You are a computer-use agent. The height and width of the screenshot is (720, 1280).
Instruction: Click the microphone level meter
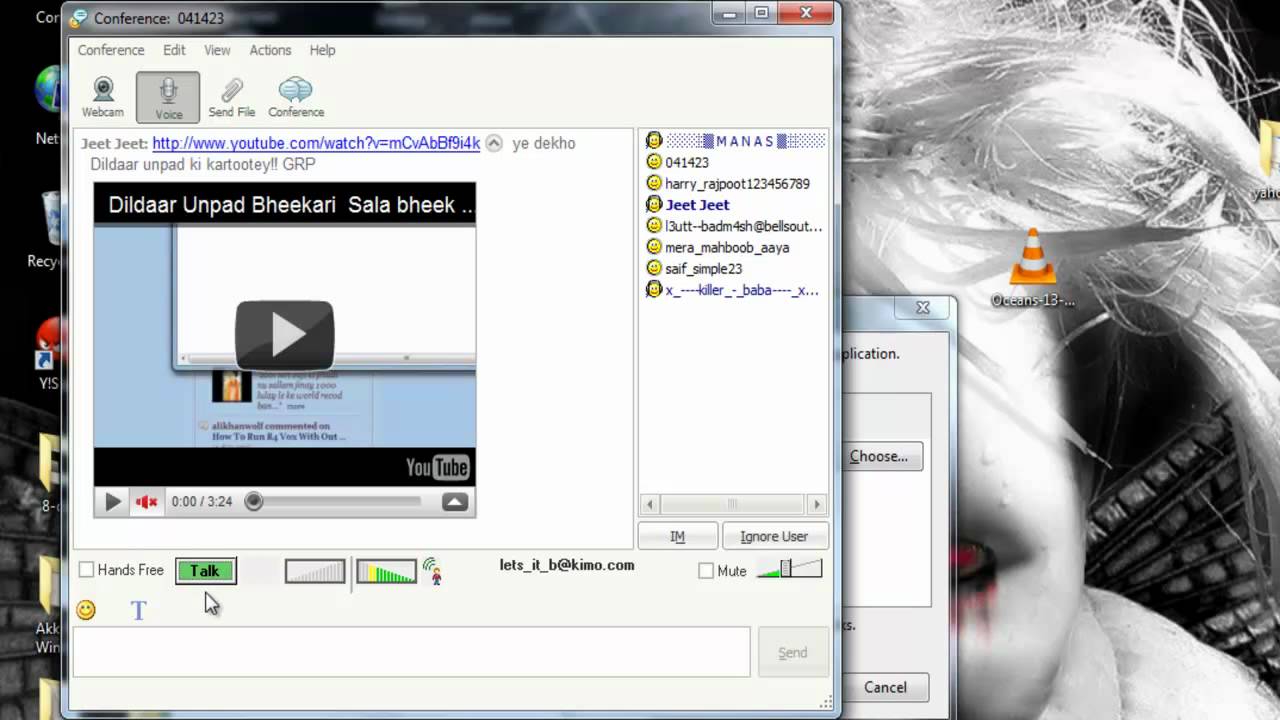point(315,571)
